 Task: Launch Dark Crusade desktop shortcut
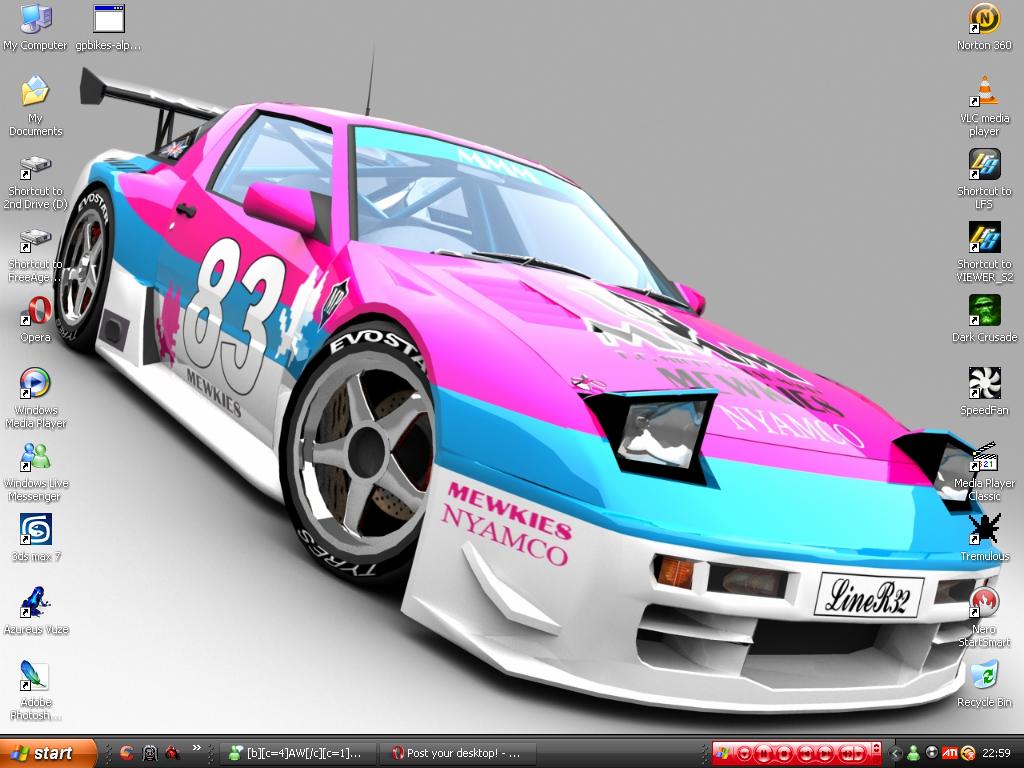click(x=984, y=319)
